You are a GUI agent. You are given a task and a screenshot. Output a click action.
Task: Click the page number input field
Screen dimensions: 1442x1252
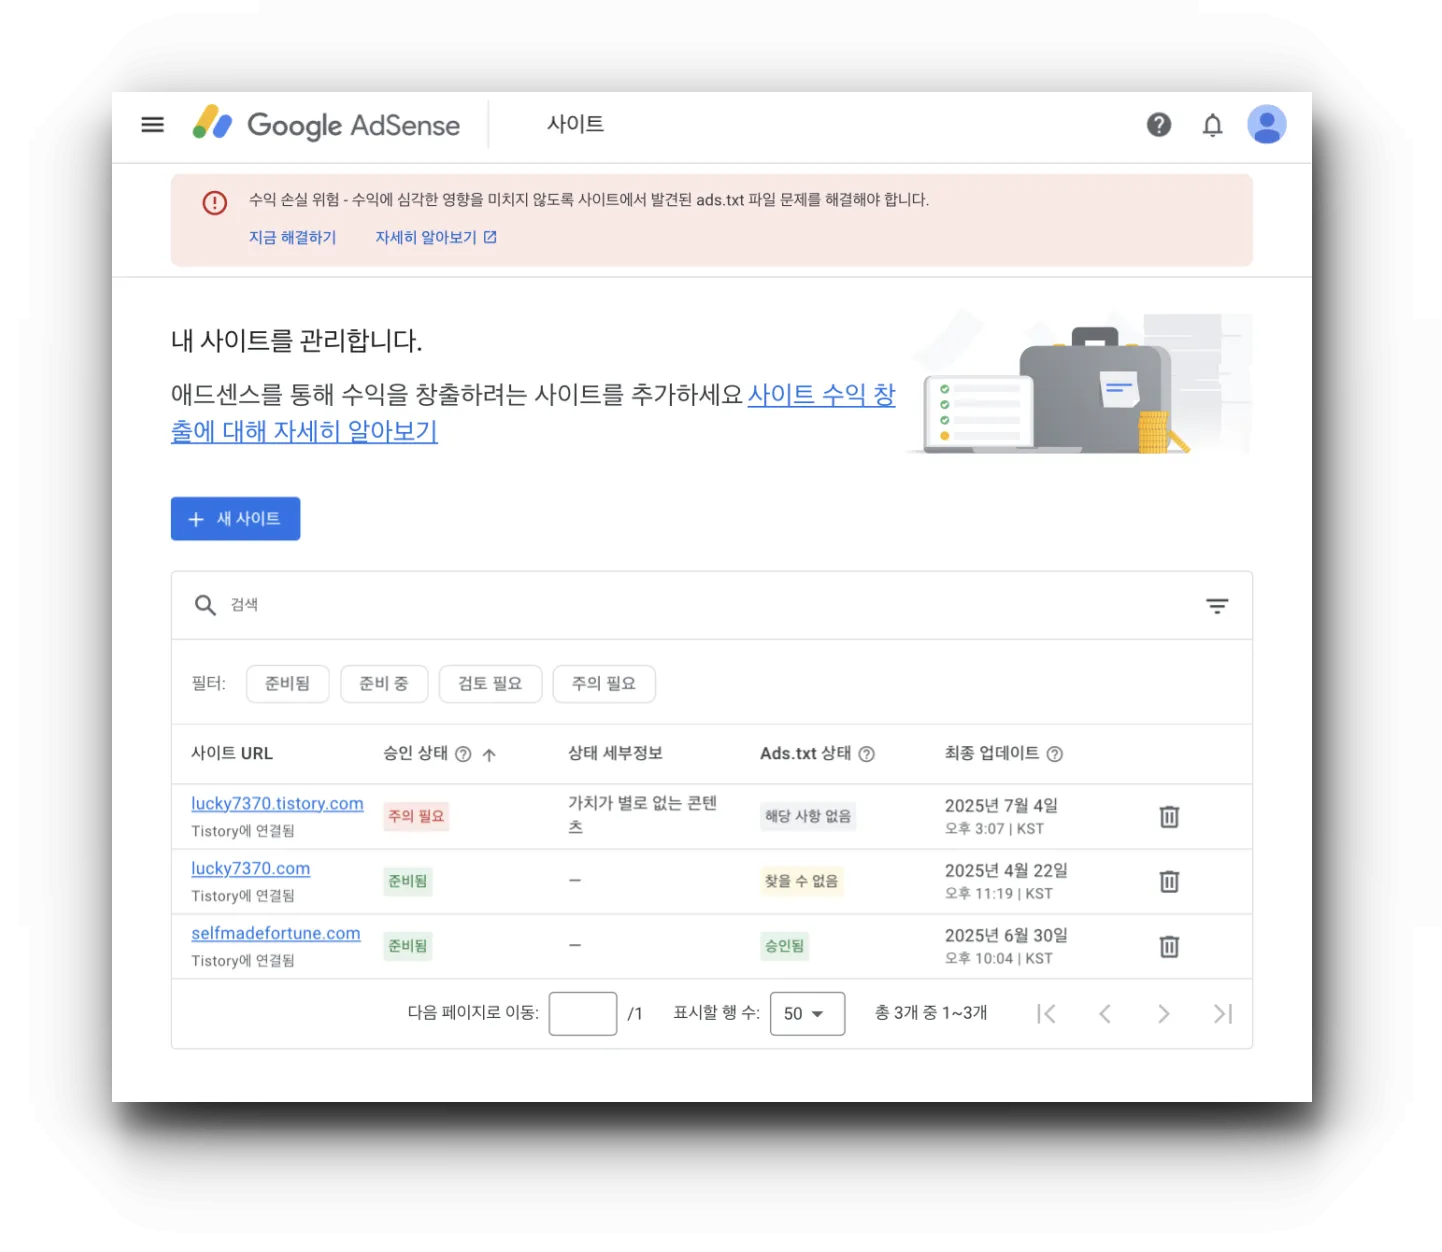click(582, 1013)
